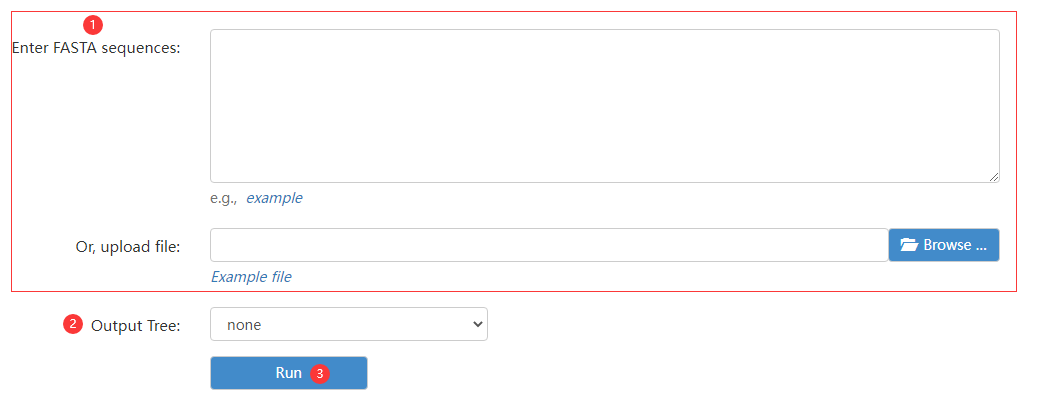The image size is (1041, 412).
Task: Click the "Output Tree:" label
Action: [x=135, y=326]
